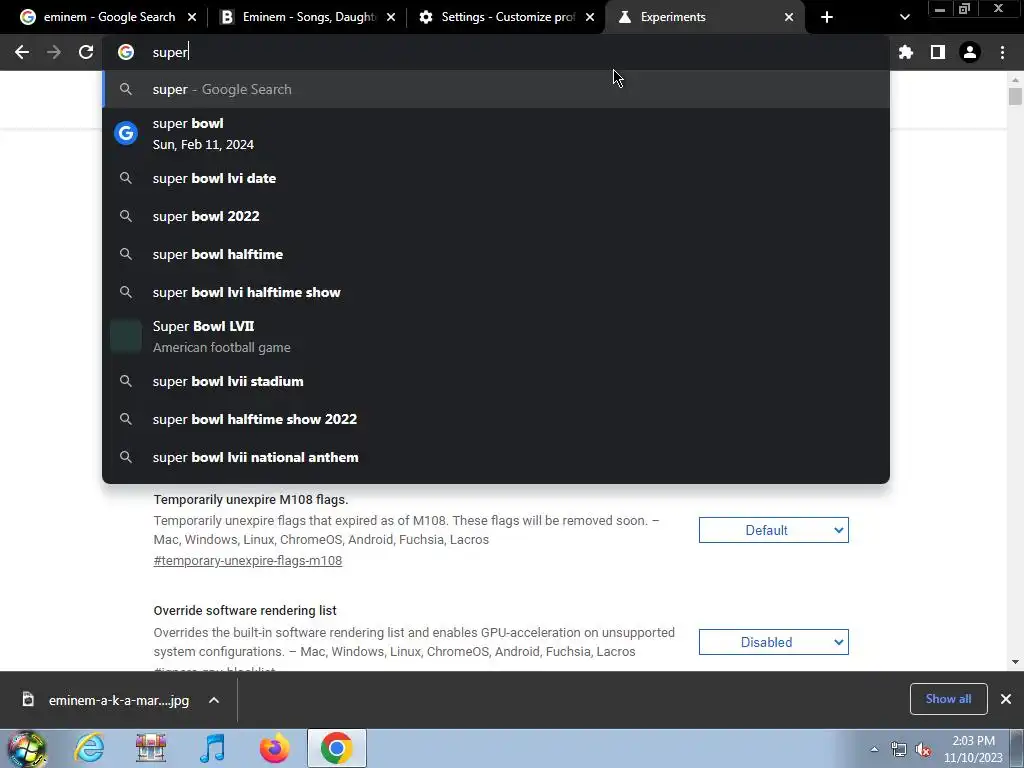Click Show all downloads button
Screen dimensions: 1024x768
click(x=948, y=699)
